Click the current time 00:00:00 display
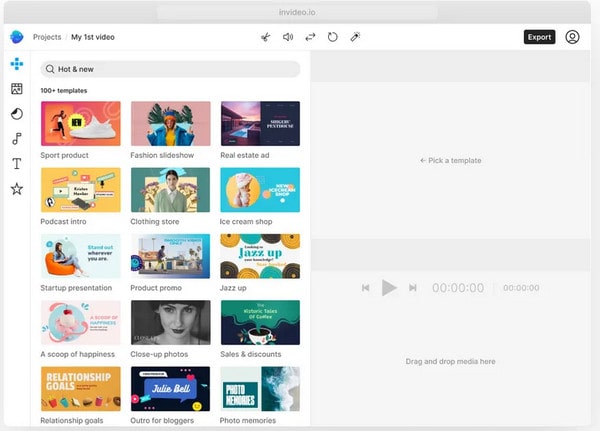 click(458, 288)
